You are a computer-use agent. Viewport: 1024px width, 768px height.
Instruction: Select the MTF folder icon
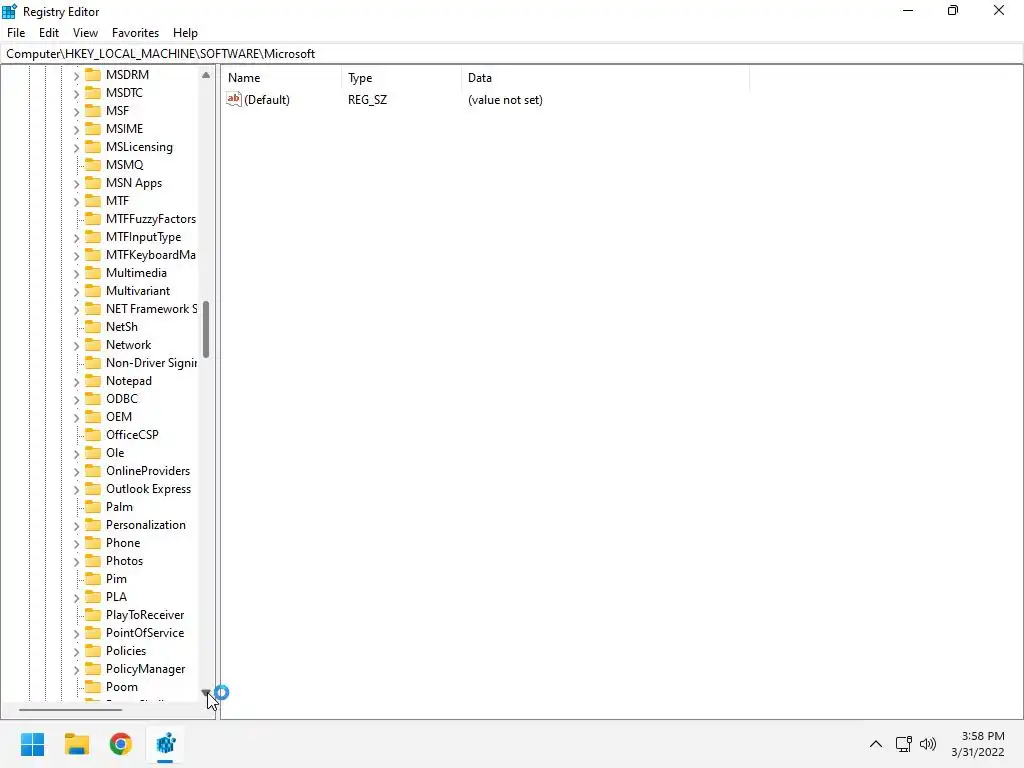point(93,200)
